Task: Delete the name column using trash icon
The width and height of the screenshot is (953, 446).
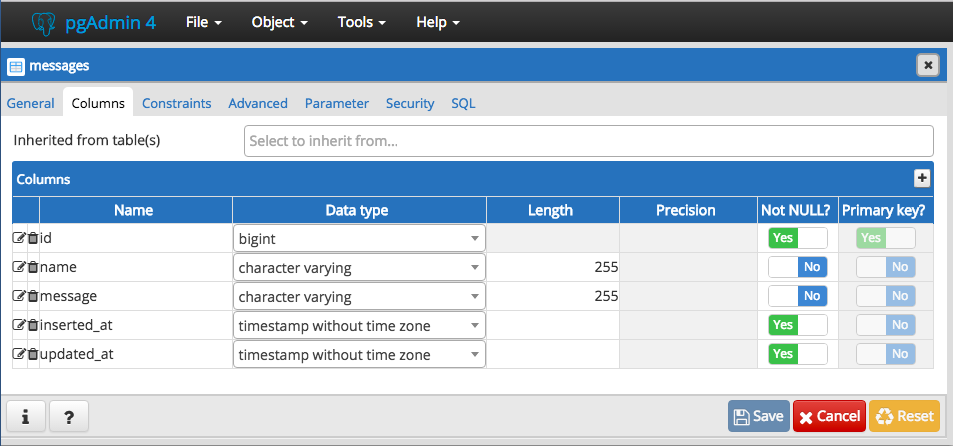Action: coord(32,267)
